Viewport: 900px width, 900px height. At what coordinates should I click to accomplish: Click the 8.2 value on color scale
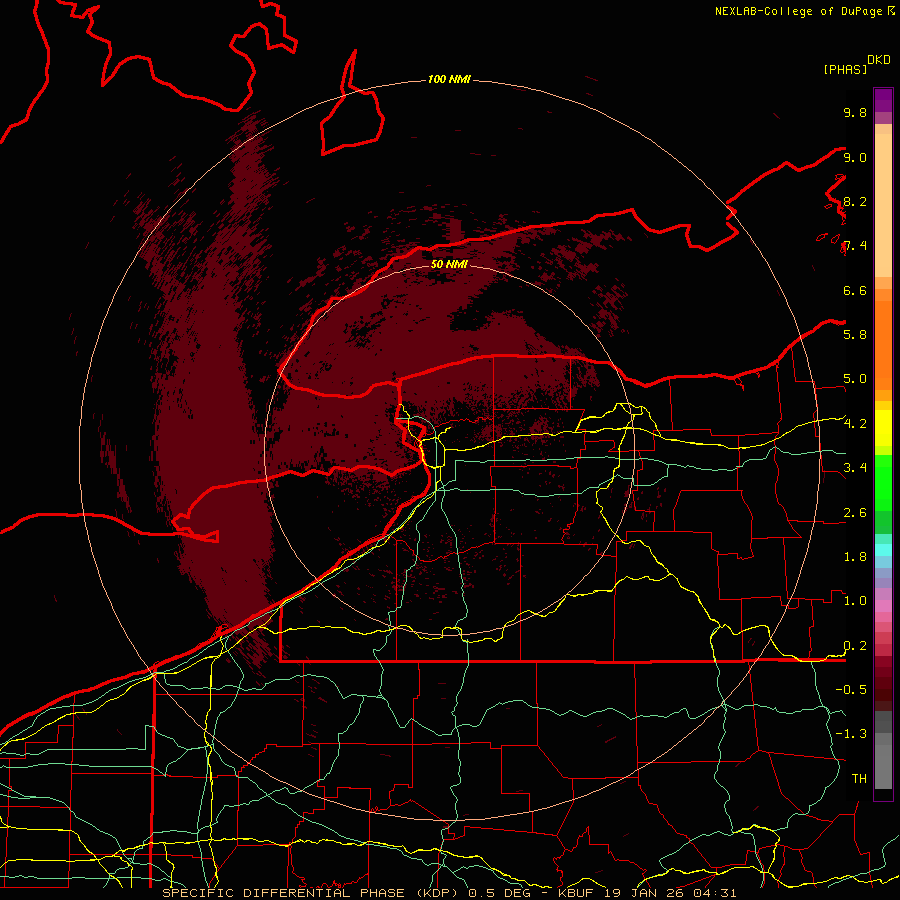[x=855, y=201]
